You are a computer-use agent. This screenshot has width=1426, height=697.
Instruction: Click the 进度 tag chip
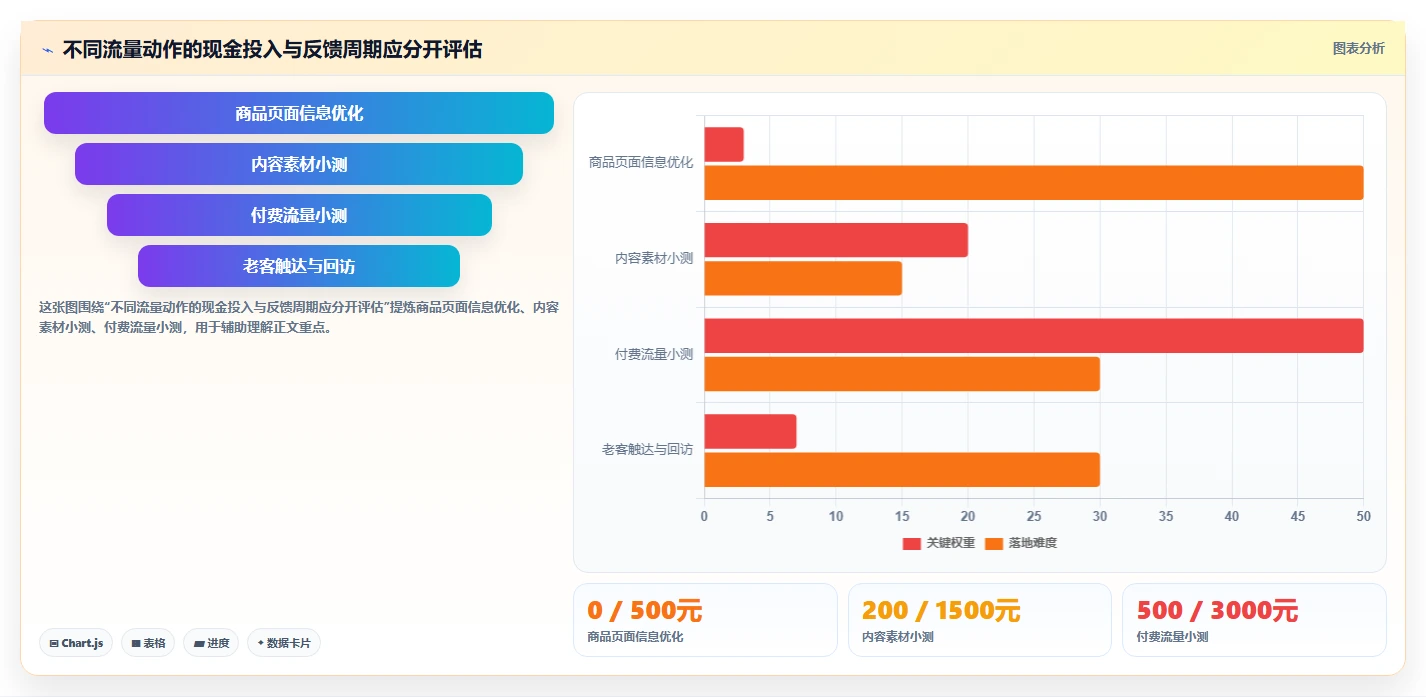(211, 643)
